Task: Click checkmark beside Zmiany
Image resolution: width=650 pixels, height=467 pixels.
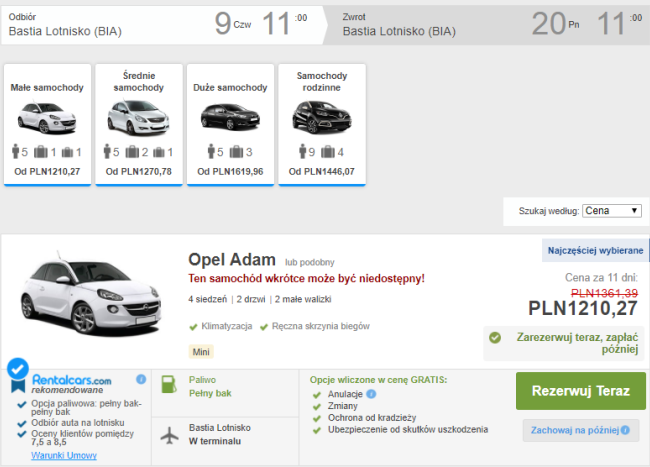Action: pos(317,407)
